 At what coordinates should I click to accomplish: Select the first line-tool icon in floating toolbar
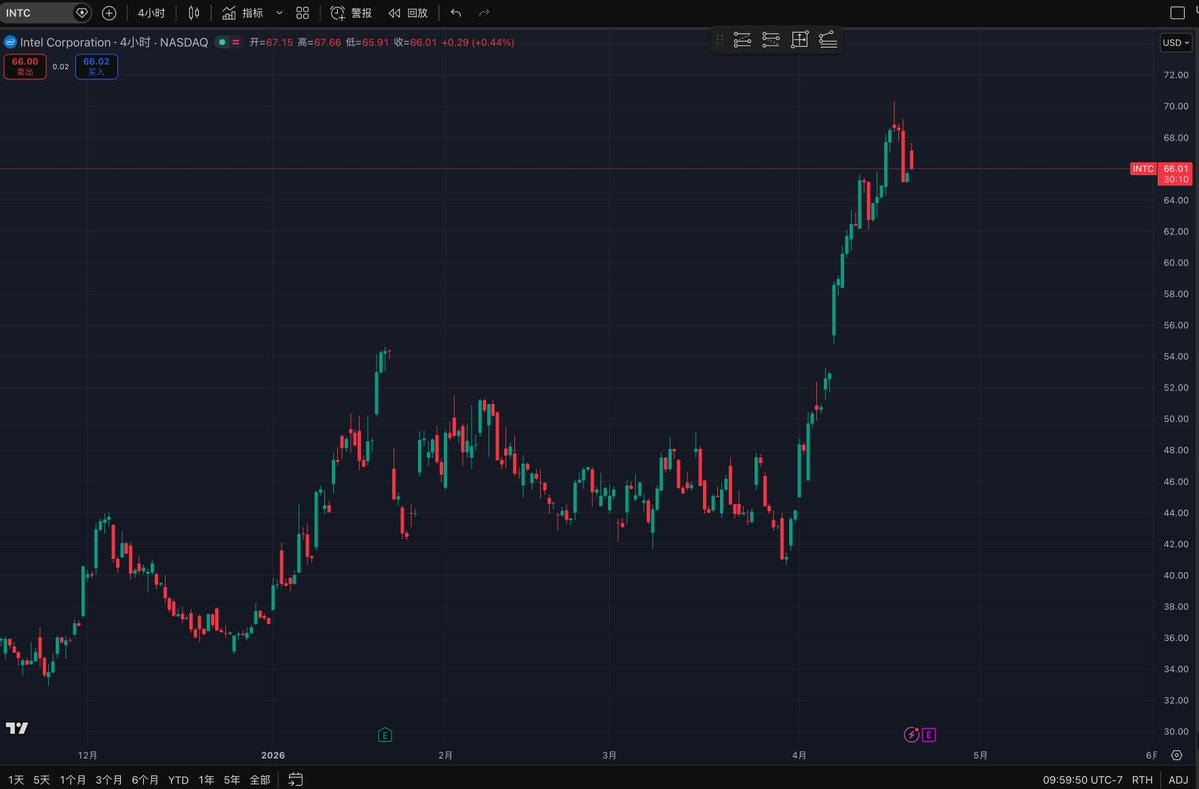pyautogui.click(x=742, y=40)
